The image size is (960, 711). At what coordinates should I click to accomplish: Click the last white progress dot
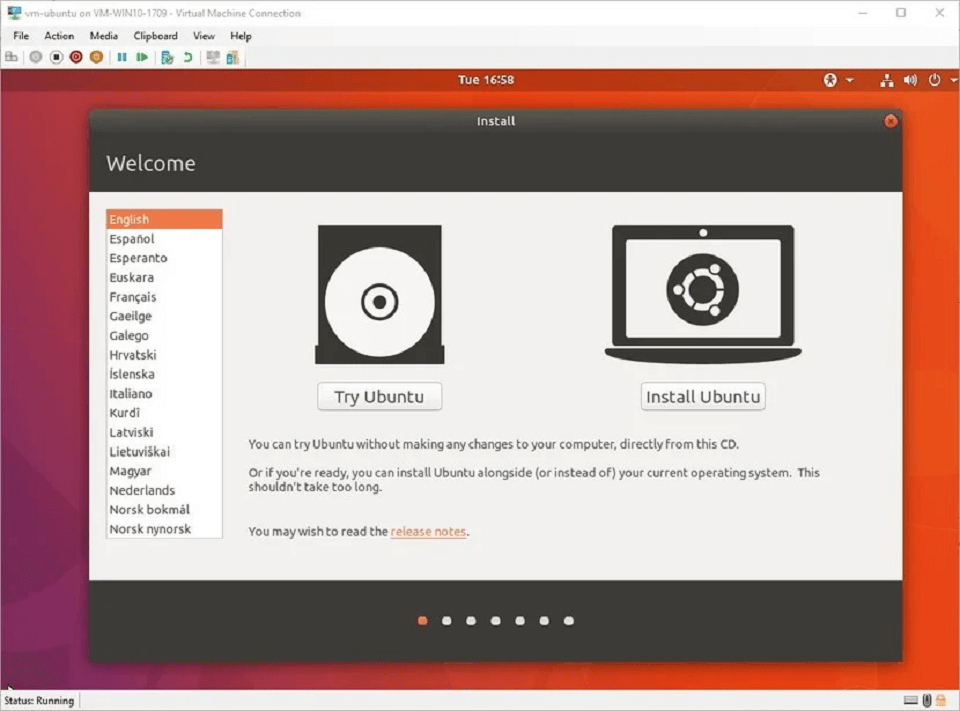click(x=569, y=621)
